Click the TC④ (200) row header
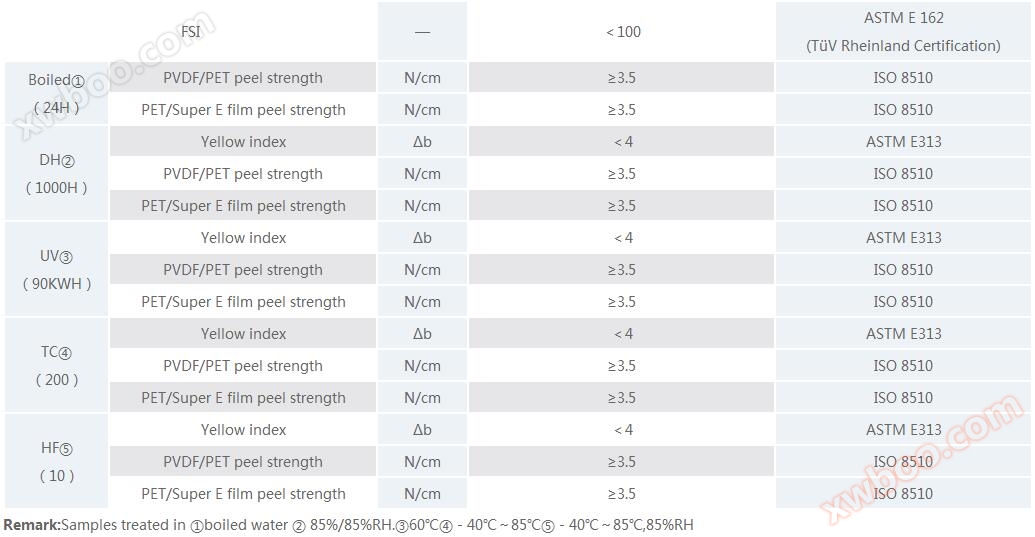Screen dimensions: 1035x537 (x=56, y=365)
